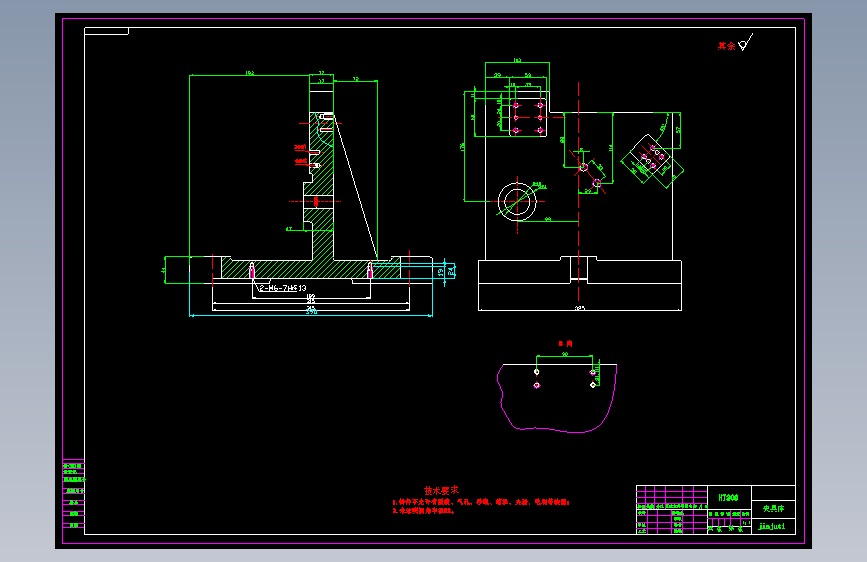The height and width of the screenshot is (562, 867).
Task: Select the red 技术要求 heading
Action: pyautogui.click(x=441, y=490)
